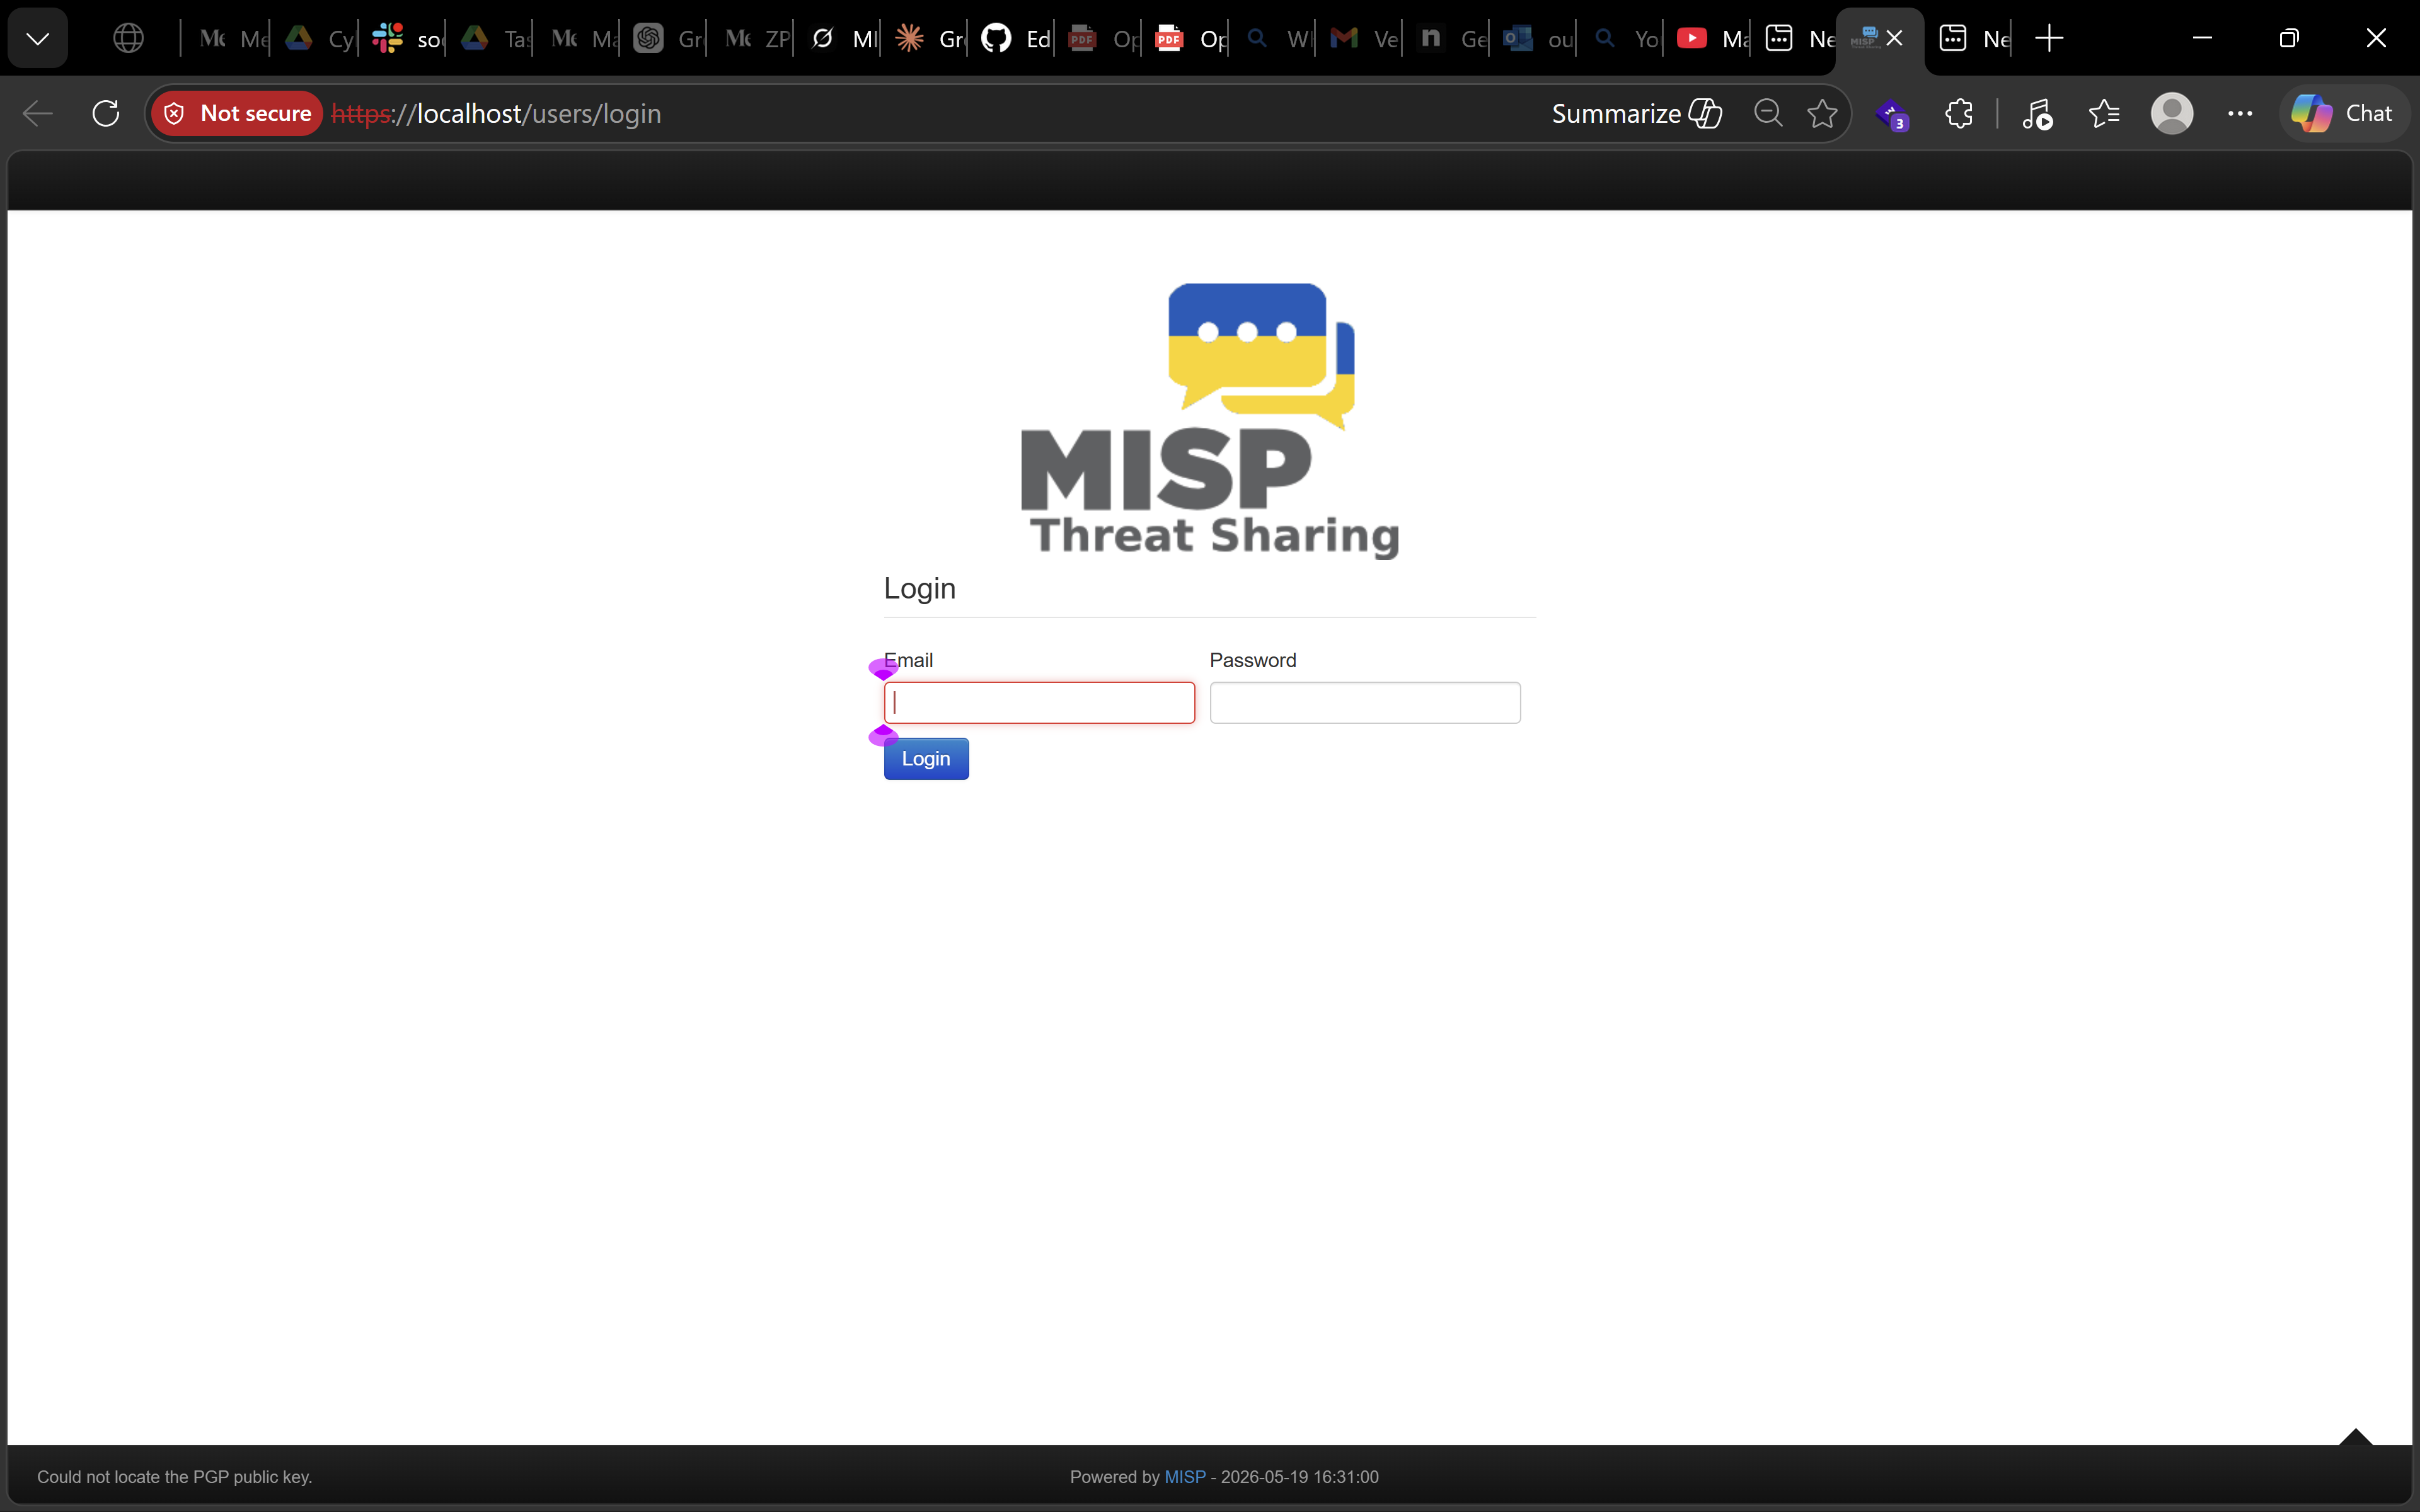Open the browser profile avatar
Viewport: 2420px width, 1512px height.
[2172, 113]
